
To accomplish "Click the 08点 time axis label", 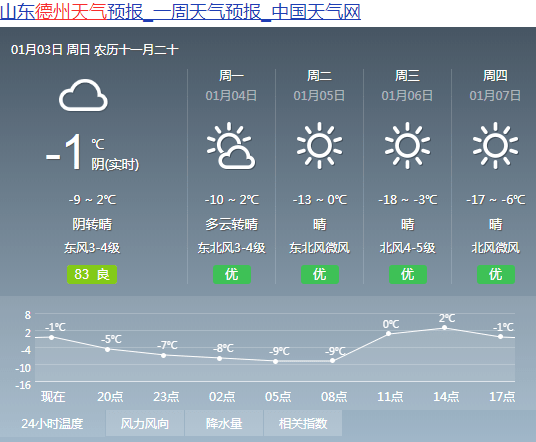I will [x=334, y=397].
